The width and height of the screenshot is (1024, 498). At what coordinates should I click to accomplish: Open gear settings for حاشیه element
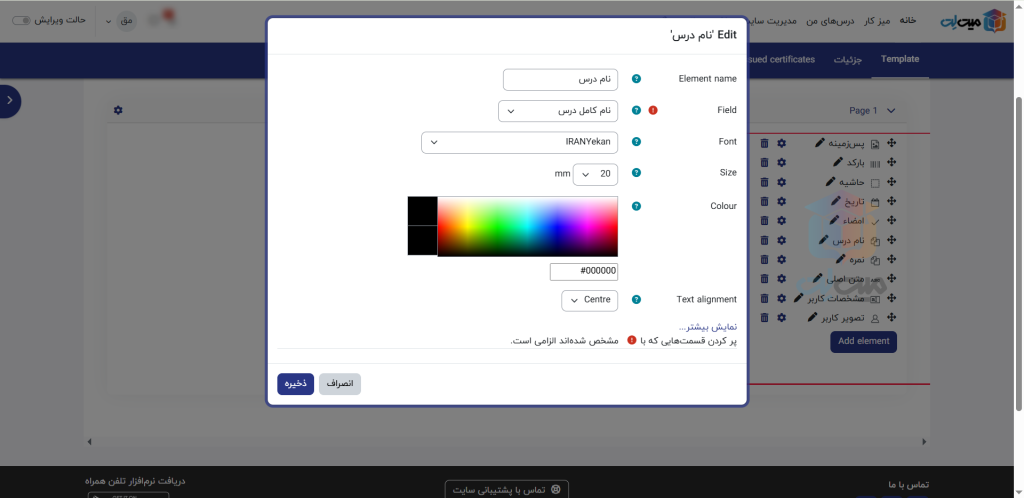pos(781,182)
